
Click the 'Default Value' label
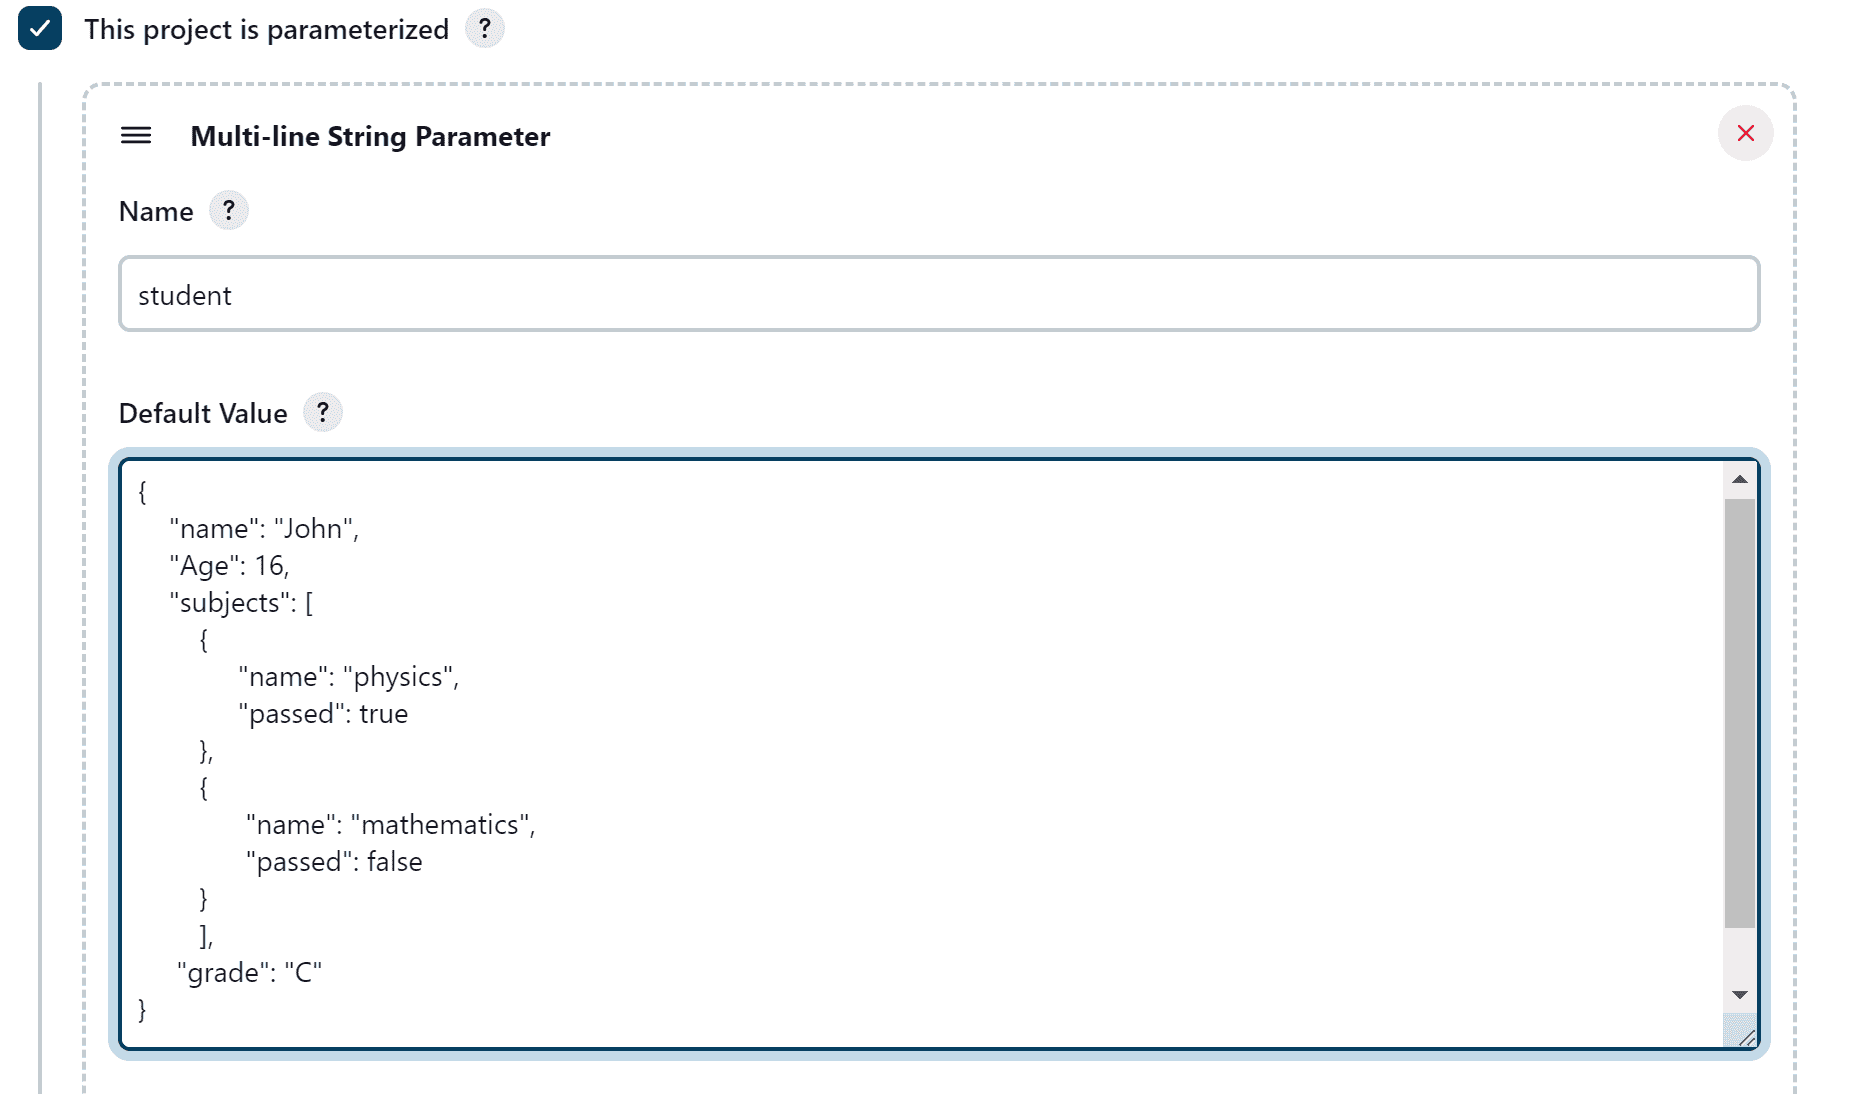203,411
